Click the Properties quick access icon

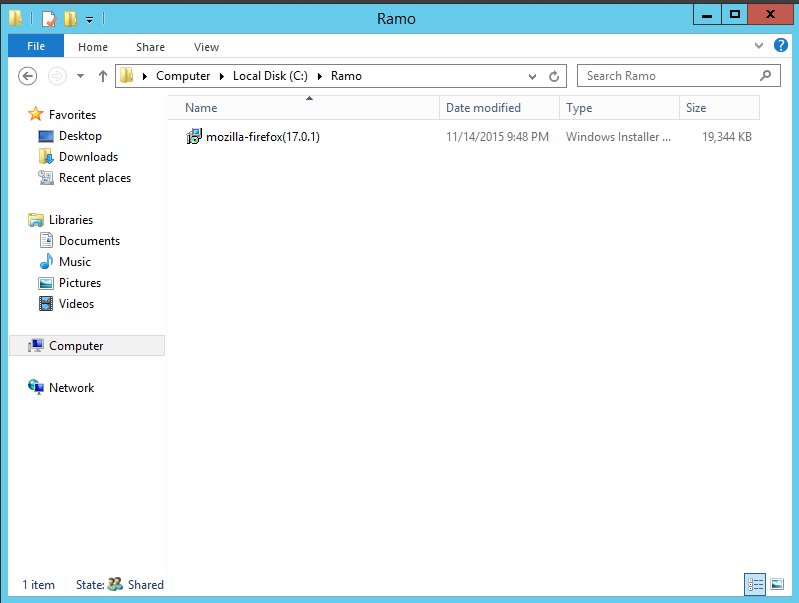tap(49, 19)
